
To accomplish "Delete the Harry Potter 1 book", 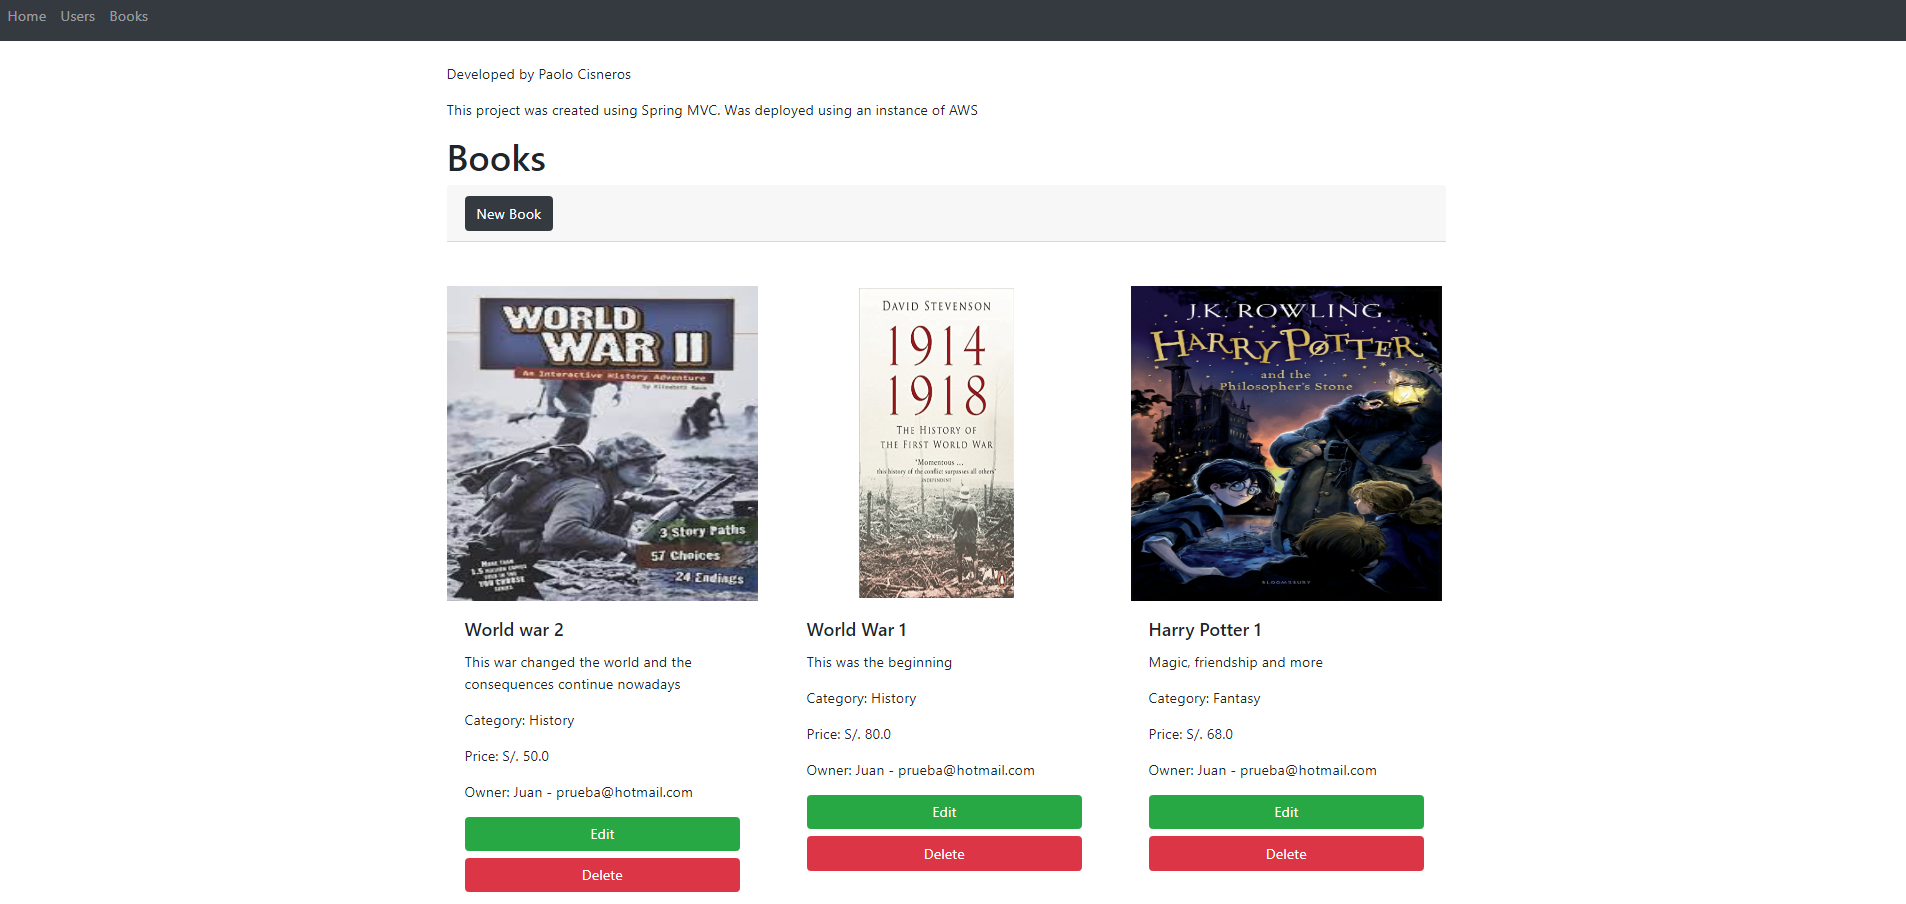I will [1286, 854].
